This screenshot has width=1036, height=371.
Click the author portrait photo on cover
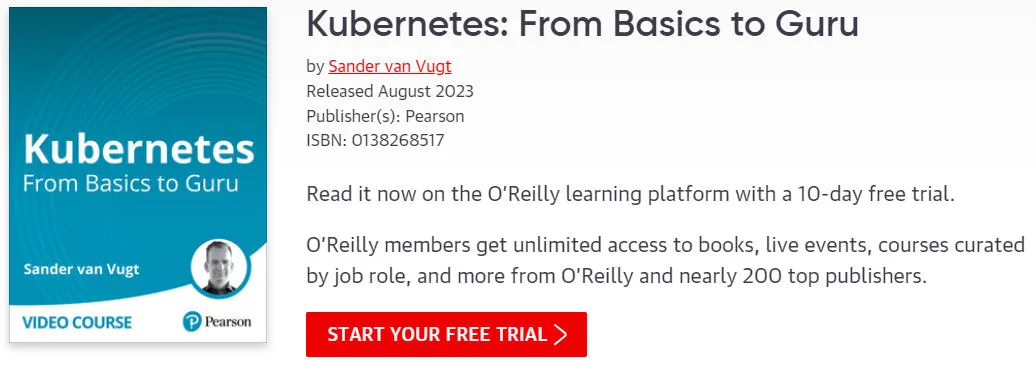219,267
